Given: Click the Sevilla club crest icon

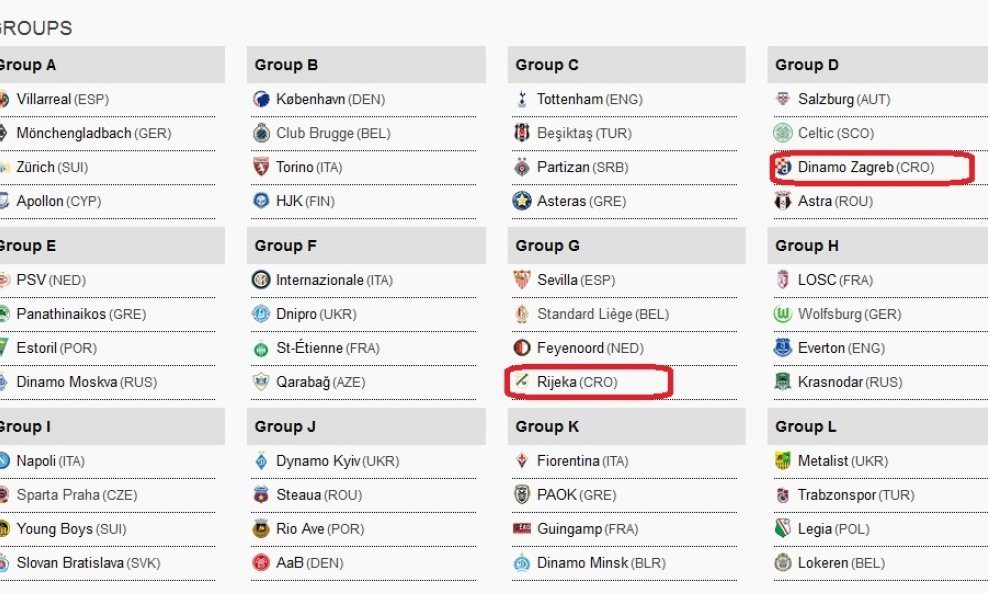Looking at the screenshot, I should click(x=522, y=280).
